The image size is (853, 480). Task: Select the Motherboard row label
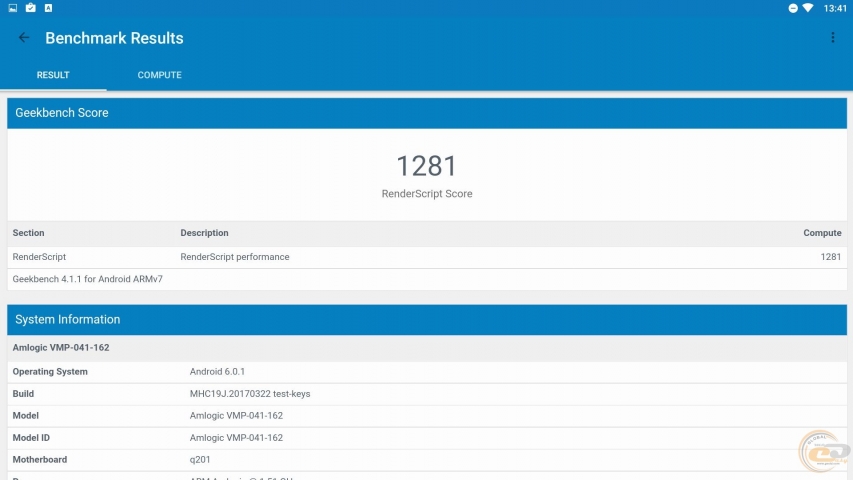[x=40, y=460]
